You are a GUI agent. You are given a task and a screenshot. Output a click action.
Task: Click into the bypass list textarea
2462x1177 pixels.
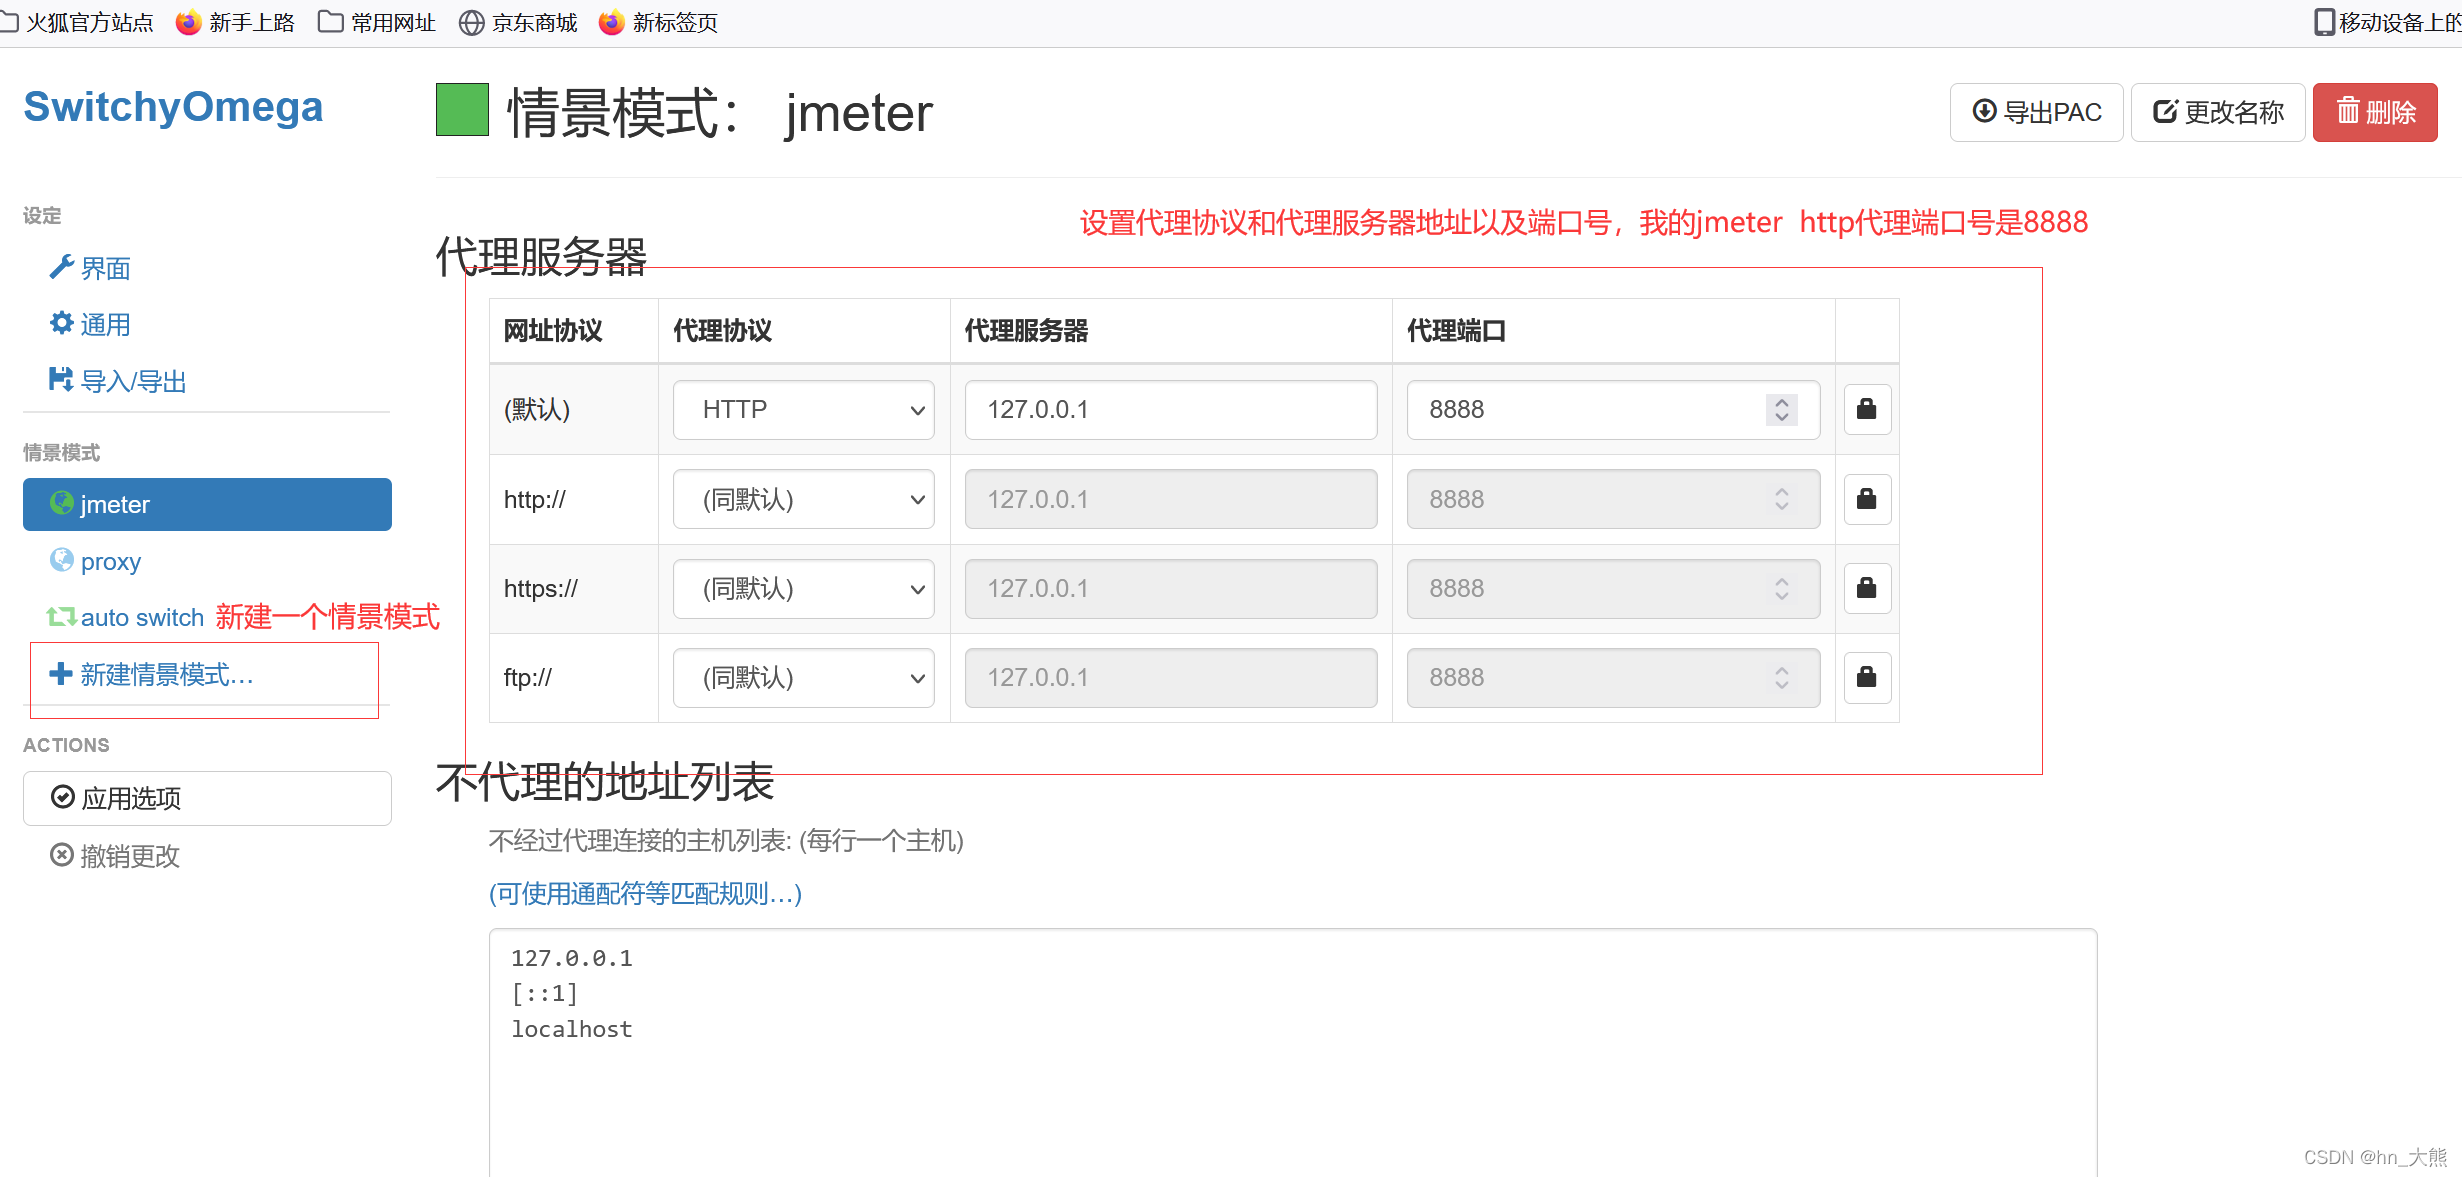coord(1292,1052)
